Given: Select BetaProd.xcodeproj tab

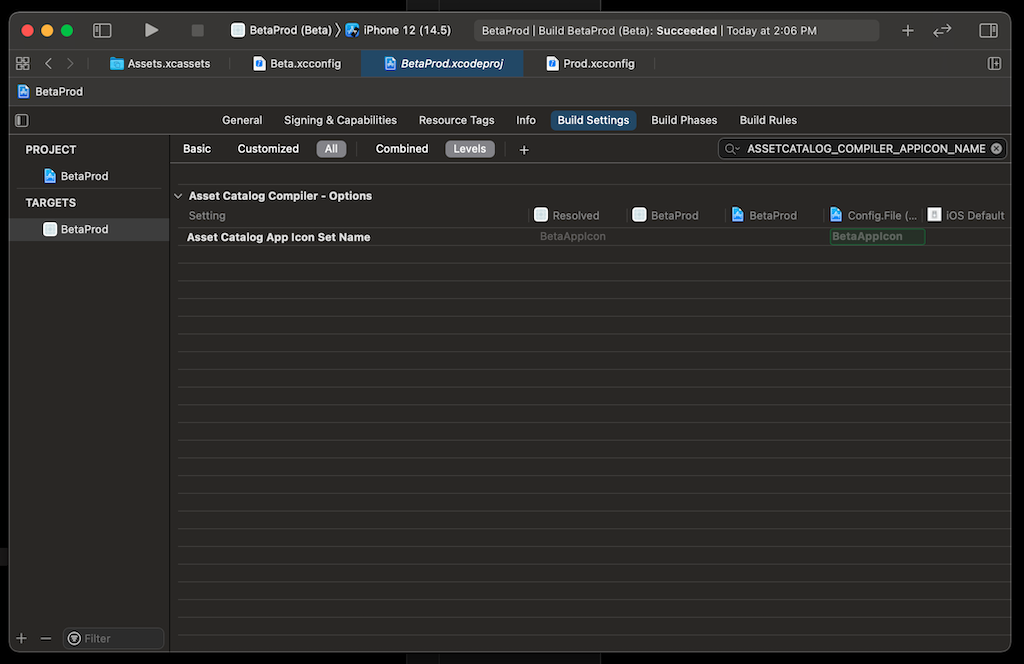Looking at the screenshot, I should click(443, 63).
